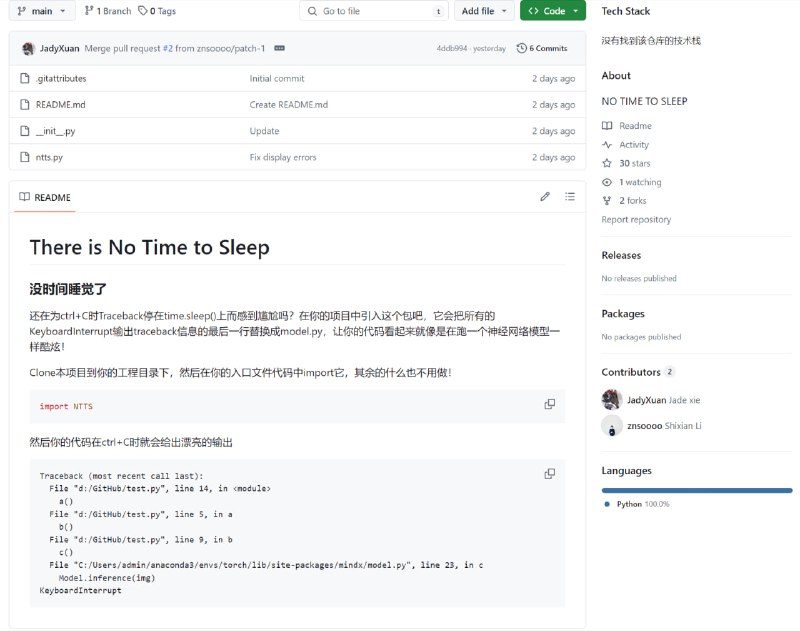
Task: Open the ntts.py file
Action: [x=49, y=157]
